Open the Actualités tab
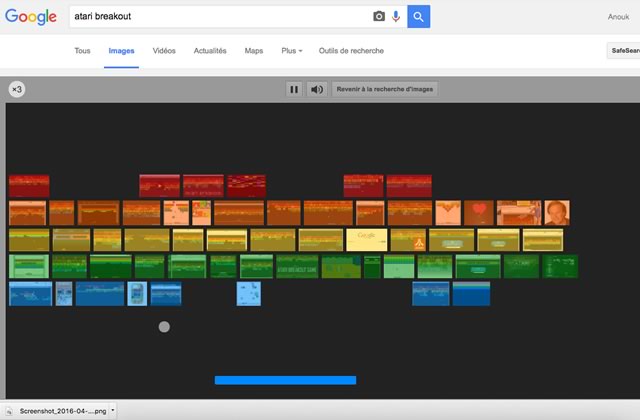Screen dimensions: 640x420 209,51
